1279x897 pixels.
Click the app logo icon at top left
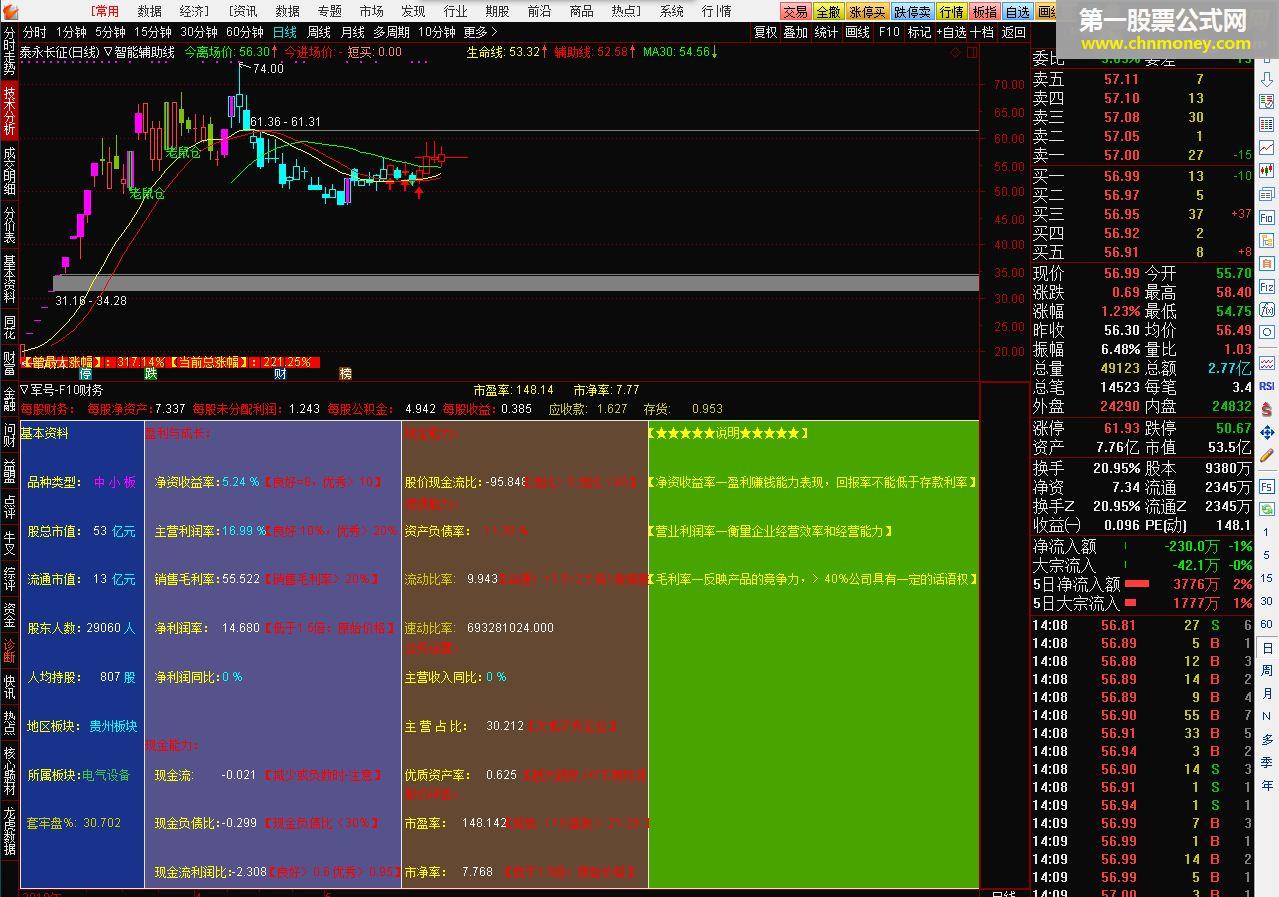coord(9,11)
